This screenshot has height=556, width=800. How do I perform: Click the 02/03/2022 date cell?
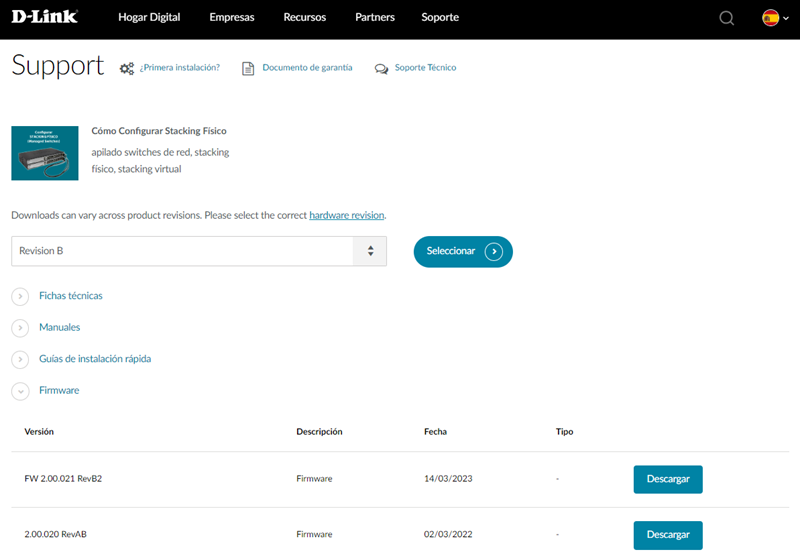[448, 534]
